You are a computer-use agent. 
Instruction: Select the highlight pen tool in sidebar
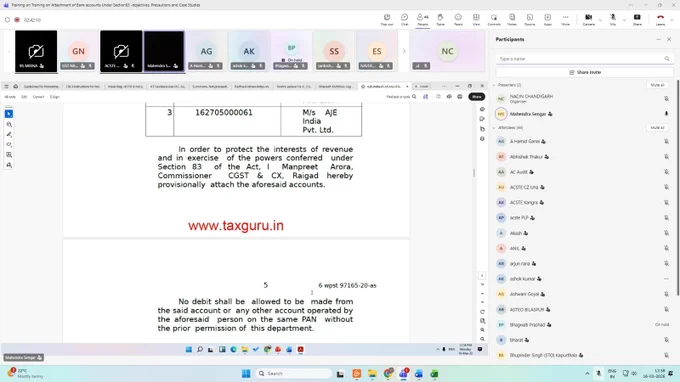pyautogui.click(x=9, y=134)
